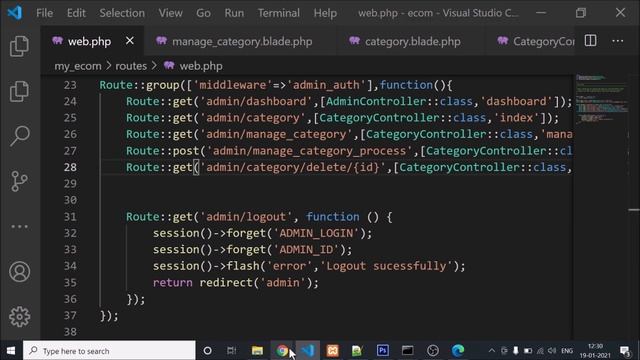Click the 'admin/category/delete/{id}' string
Viewport: 640px width, 360px height.
(293, 167)
